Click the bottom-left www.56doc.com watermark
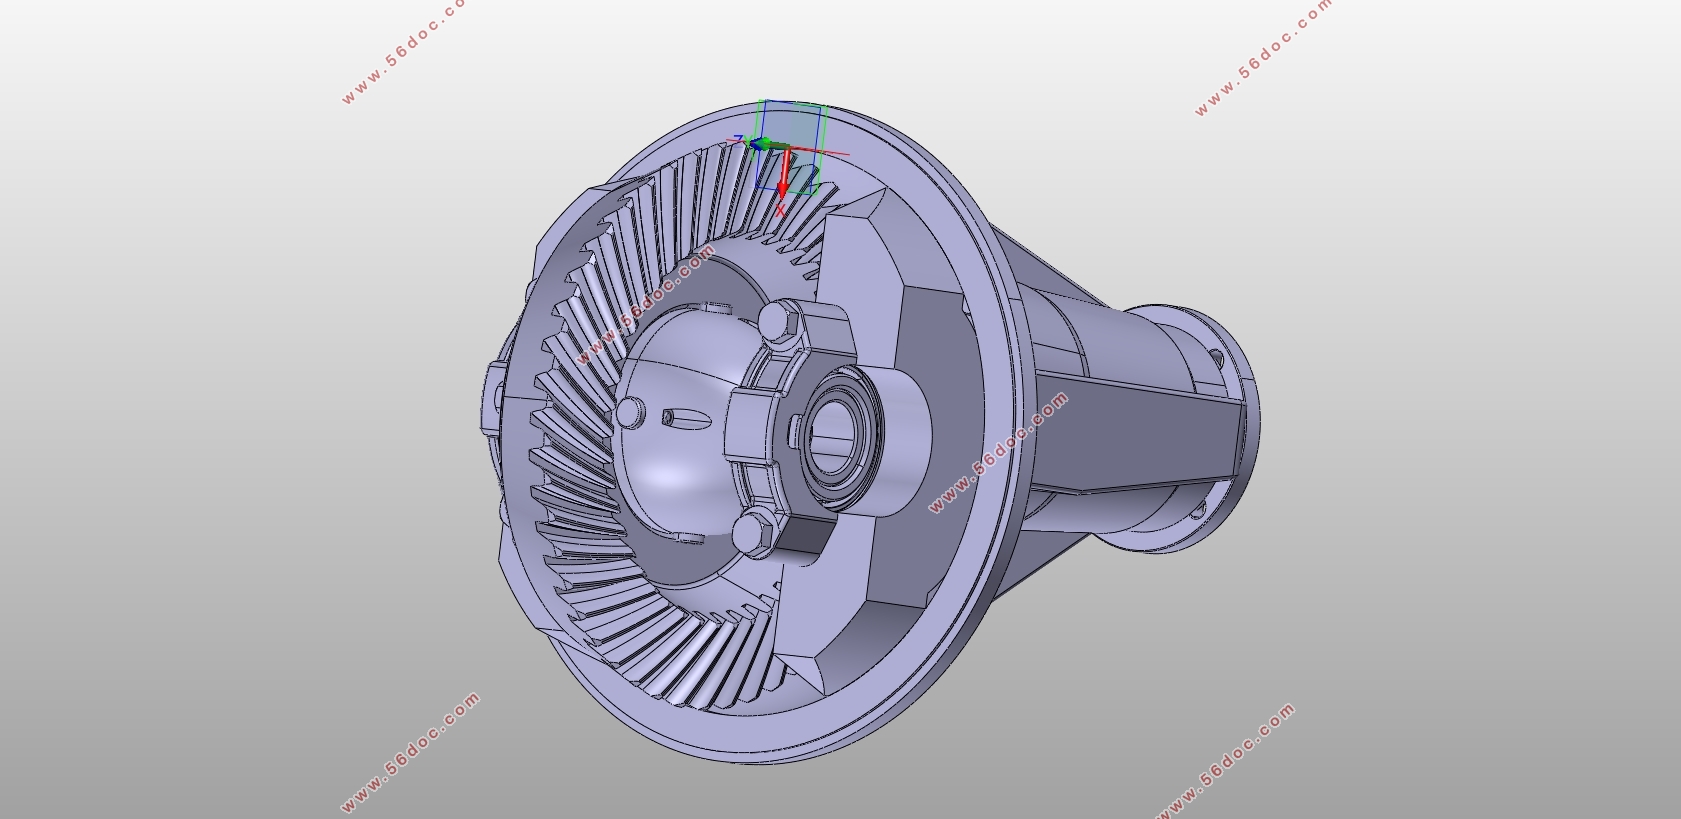The width and height of the screenshot is (1681, 819). (x=410, y=752)
